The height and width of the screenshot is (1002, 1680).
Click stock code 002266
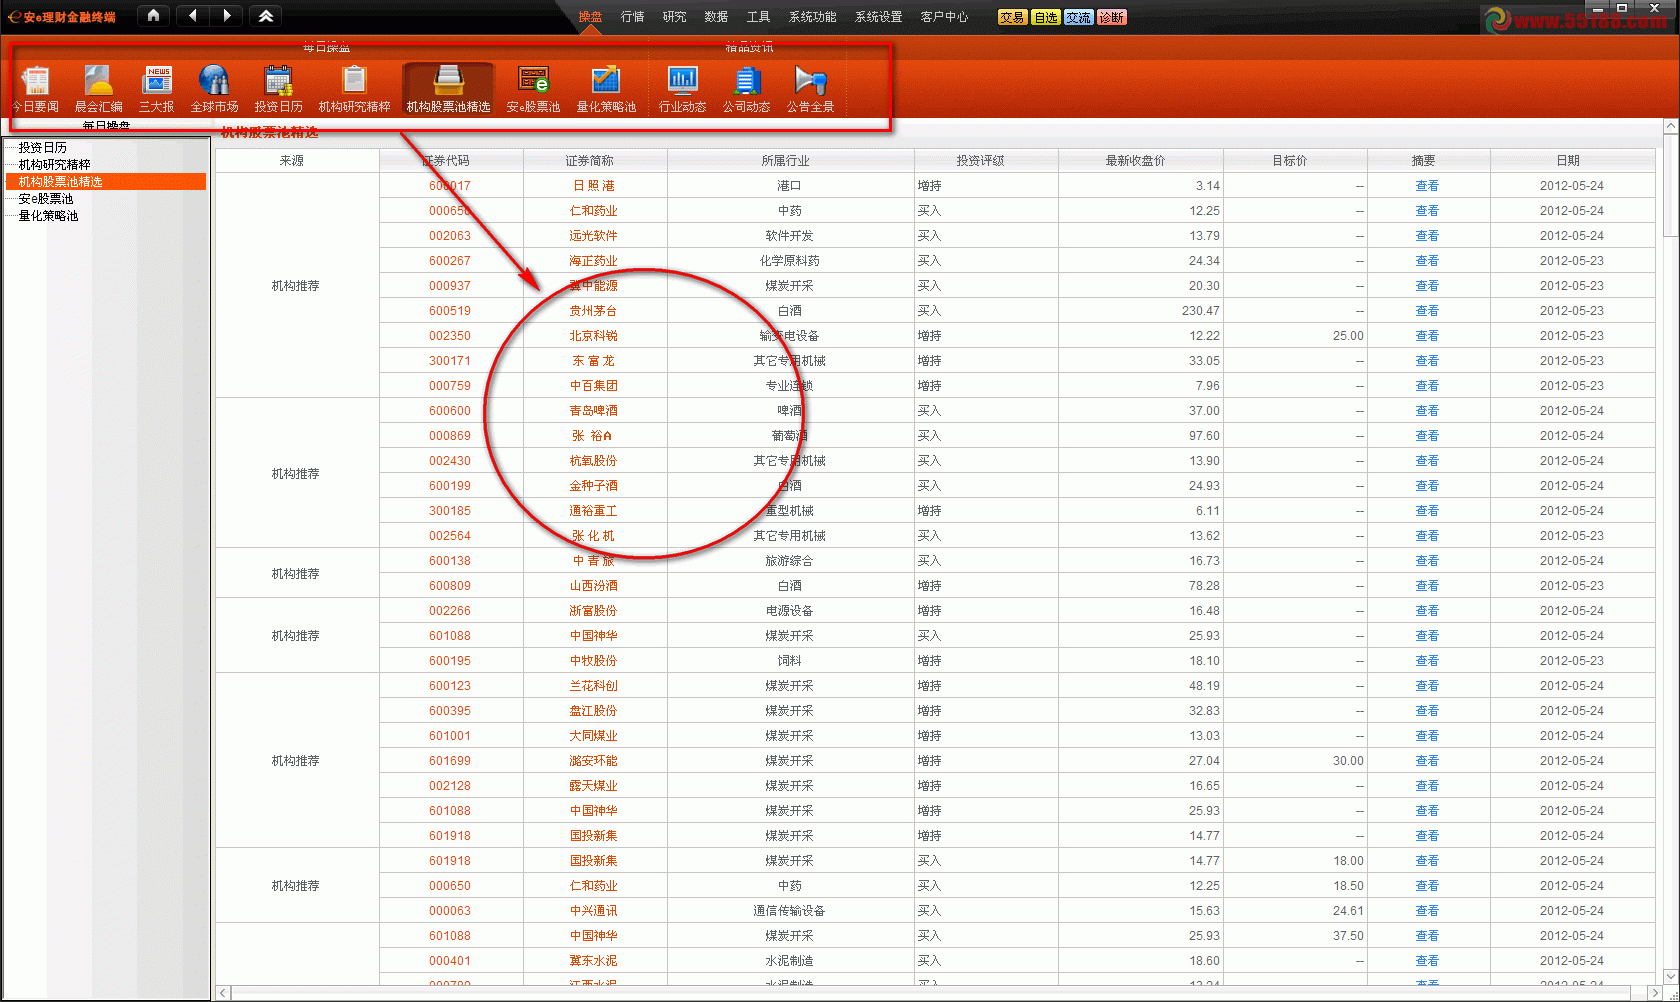(450, 611)
